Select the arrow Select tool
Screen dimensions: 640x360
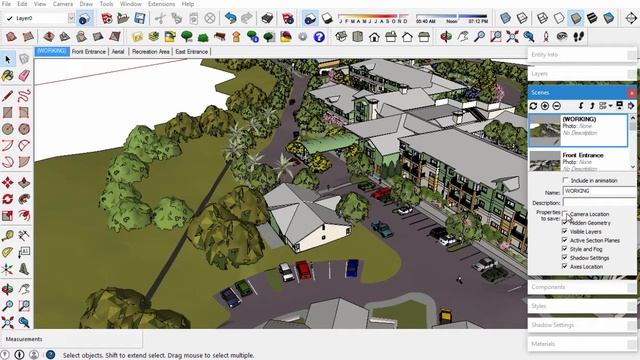click(x=8, y=60)
